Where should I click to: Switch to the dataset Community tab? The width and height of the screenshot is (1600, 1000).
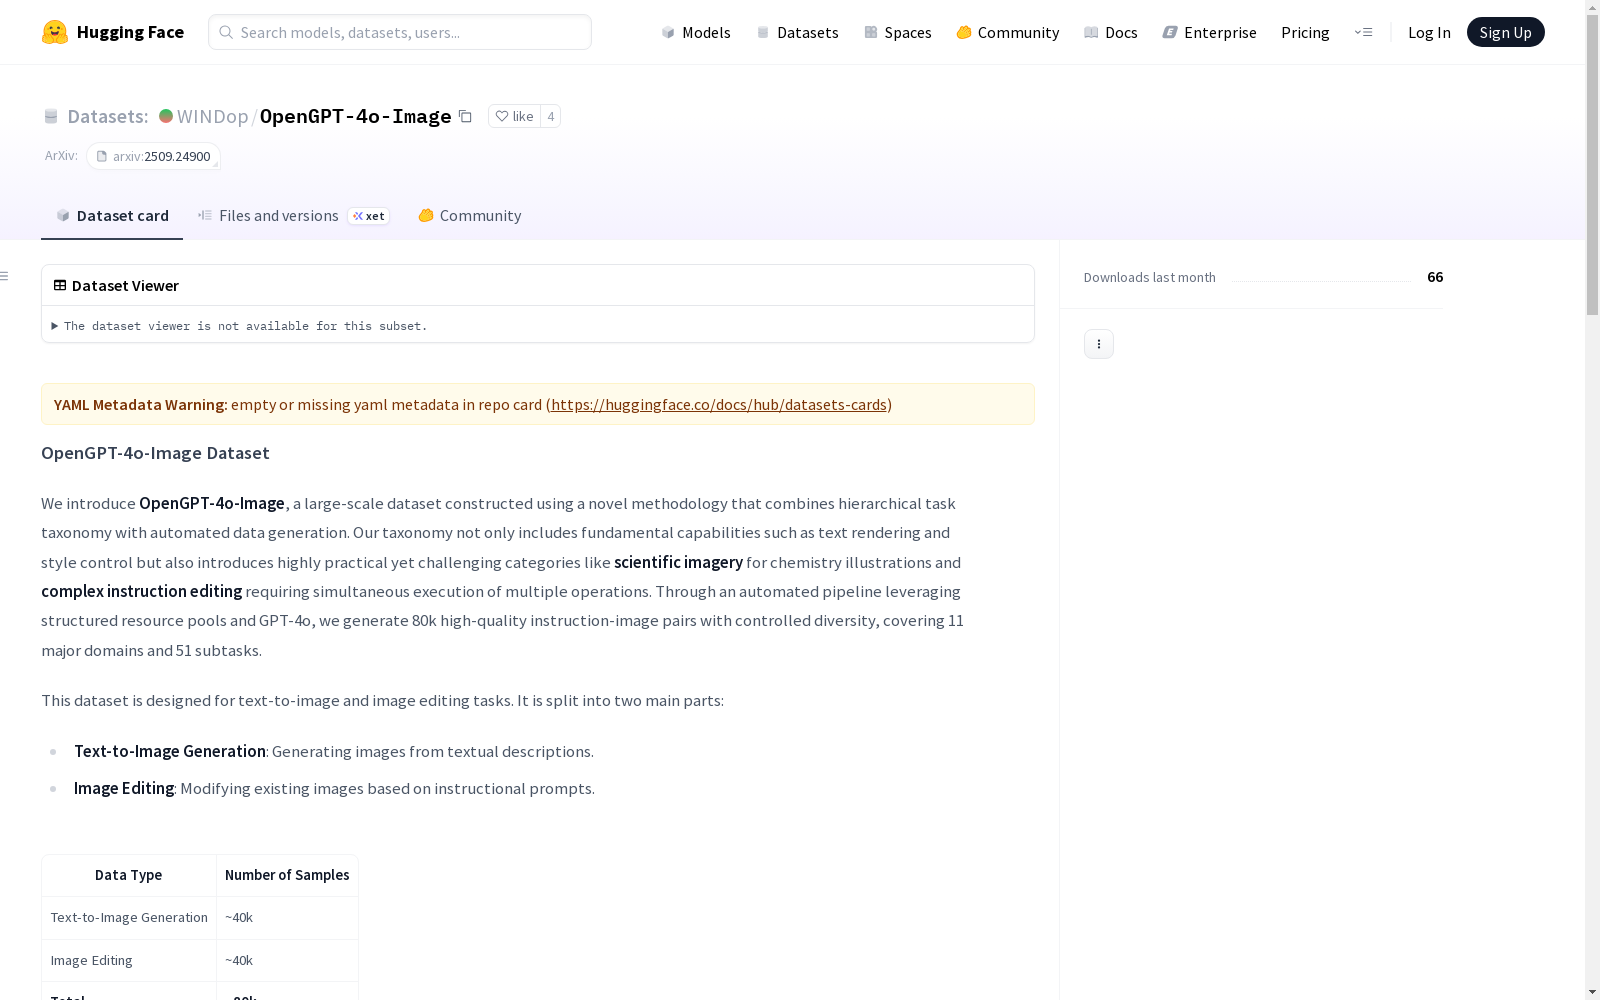(x=470, y=216)
